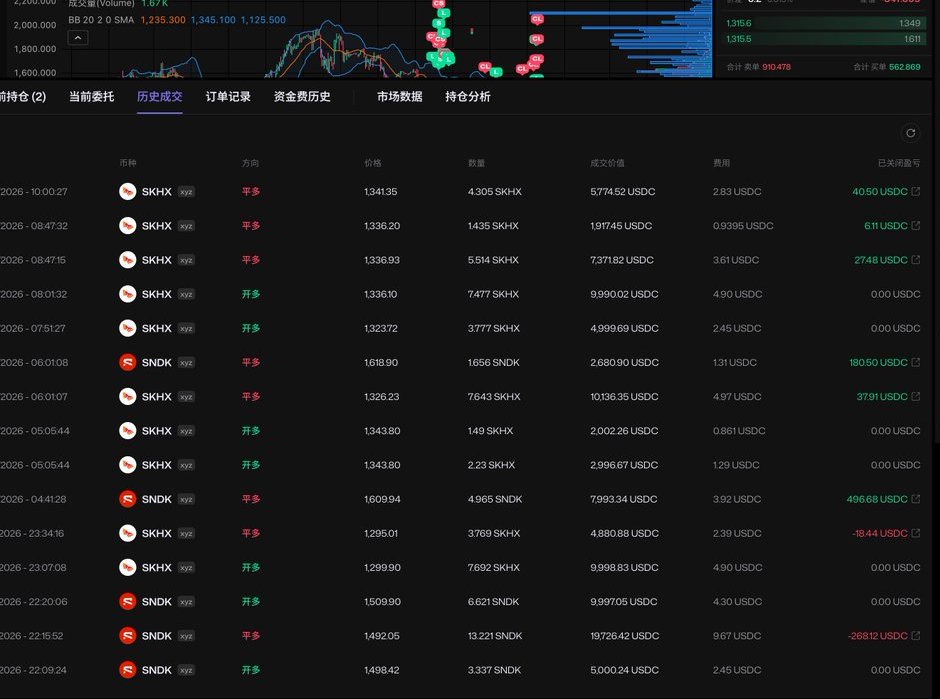Open share link for 180.50 USDC profit
Image resolution: width=940 pixels, height=699 pixels.
[915, 362]
